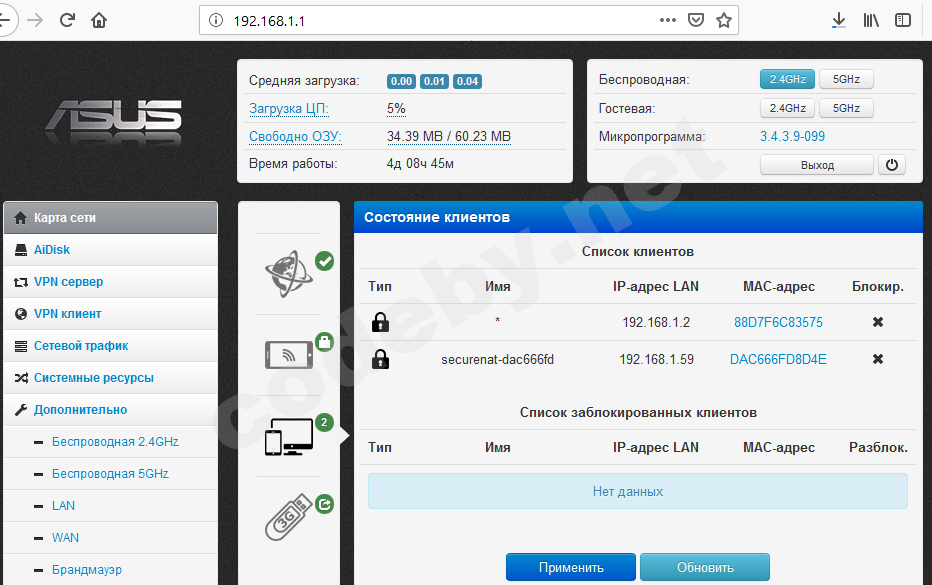Click client name securenat-dac666fd

point(498,359)
